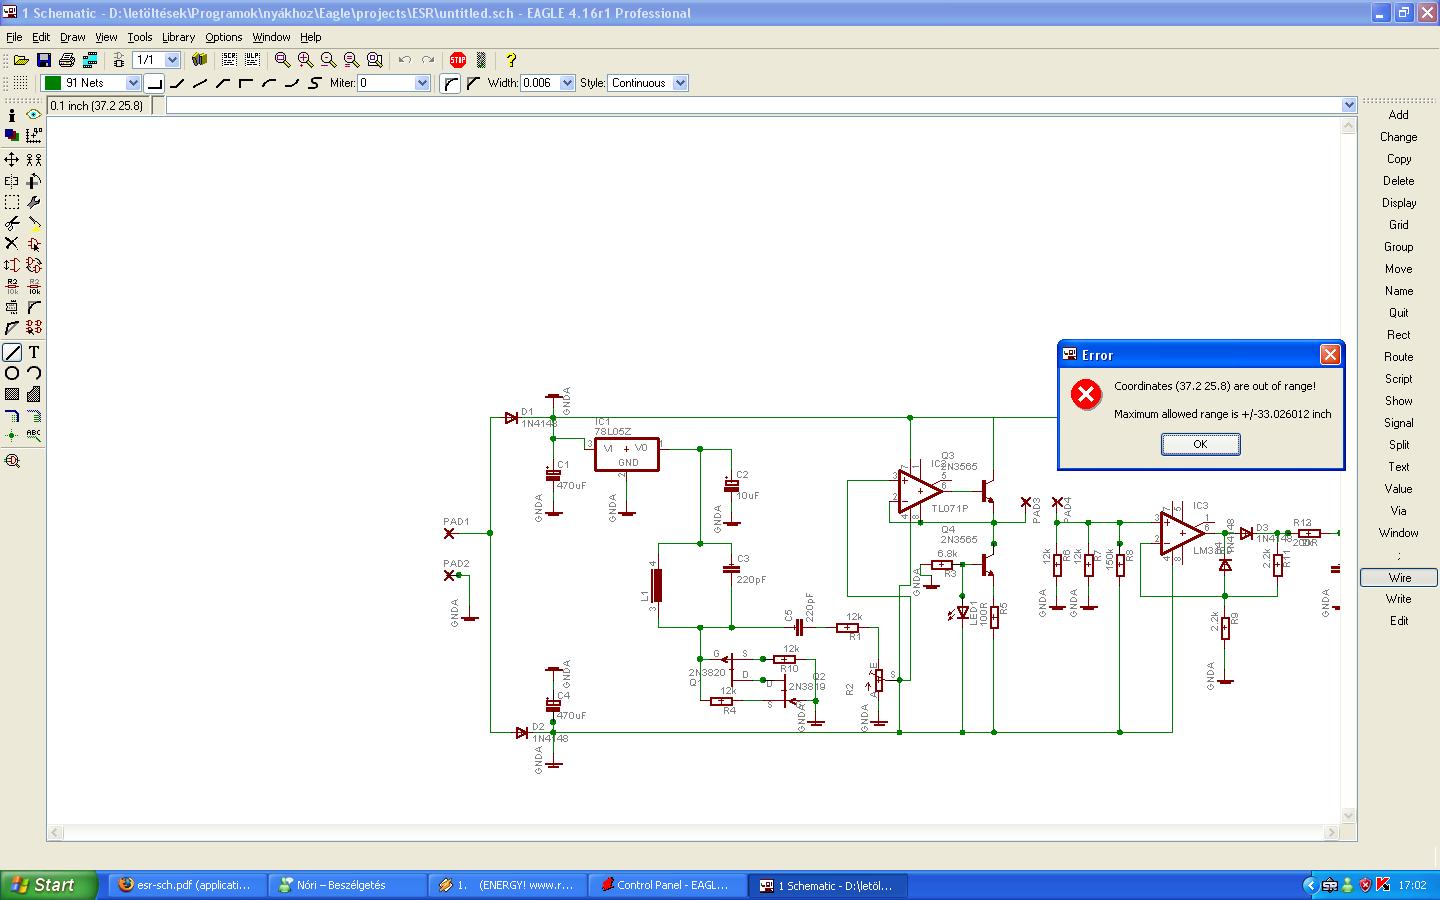This screenshot has height=900, width=1440.
Task: Select the Info tool in the left palette
Action: [x=12, y=115]
